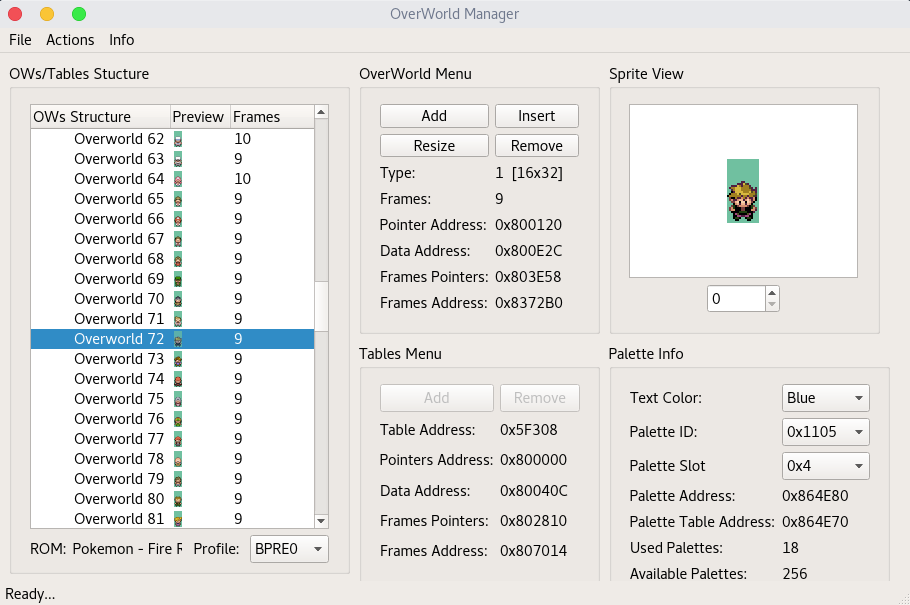The image size is (910, 605).
Task: Open the Info menu
Action: click(121, 39)
